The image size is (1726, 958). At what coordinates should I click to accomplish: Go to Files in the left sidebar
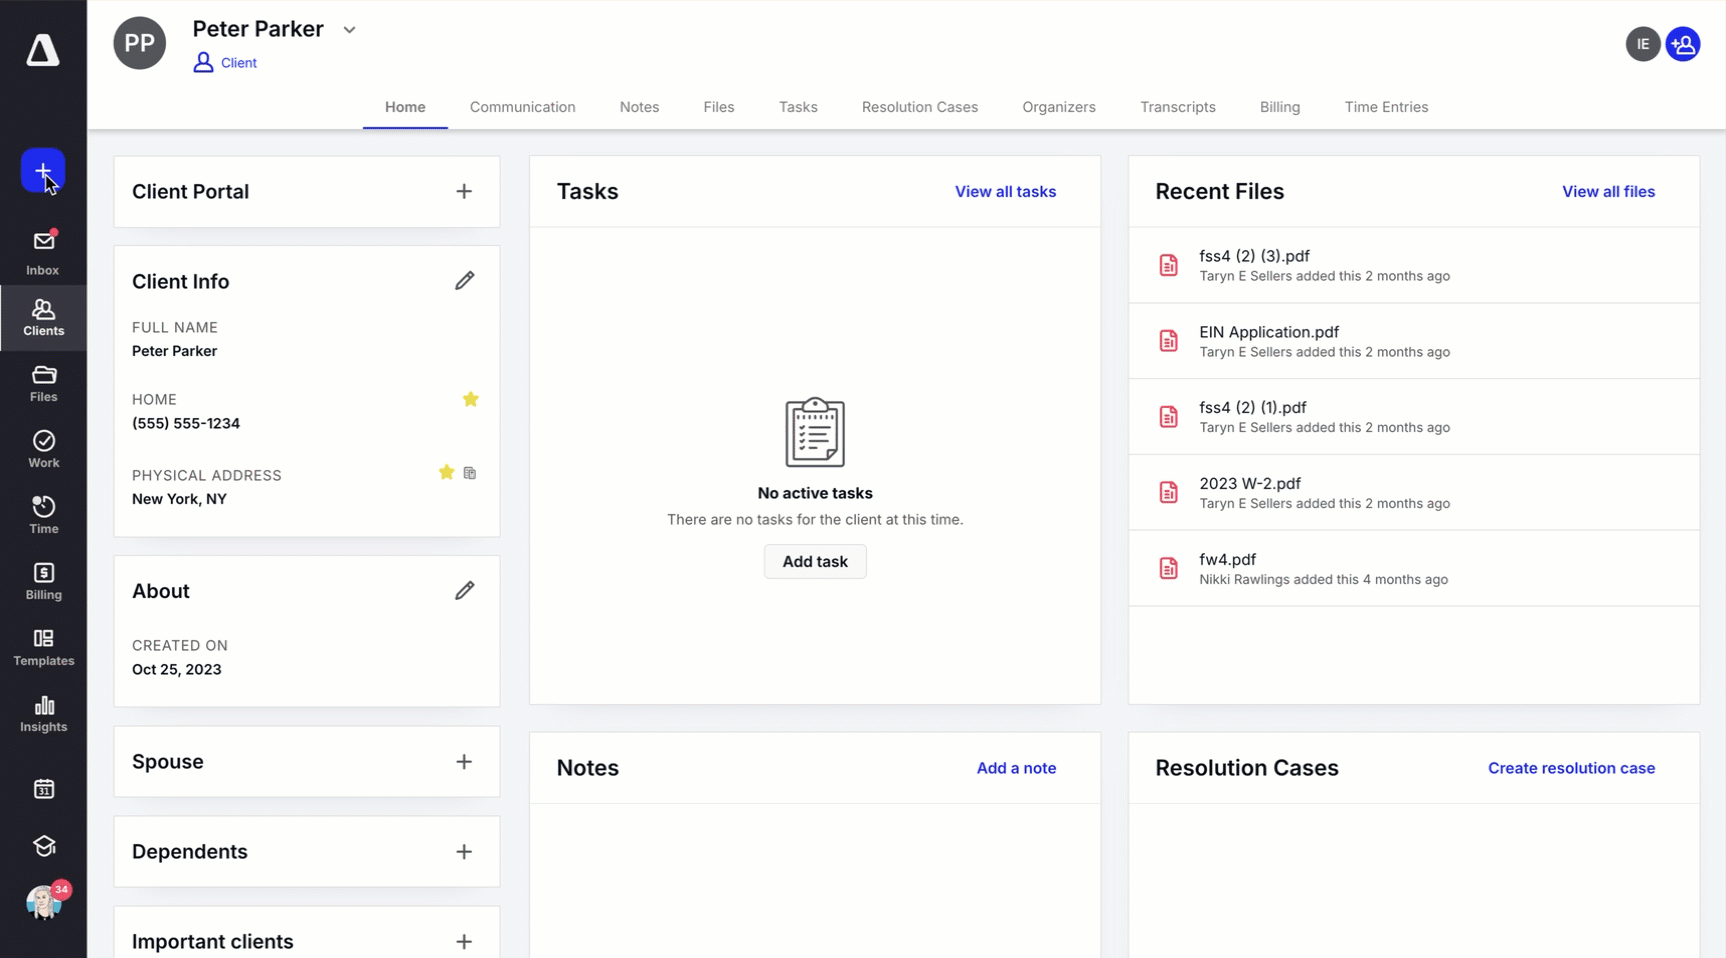(43, 383)
